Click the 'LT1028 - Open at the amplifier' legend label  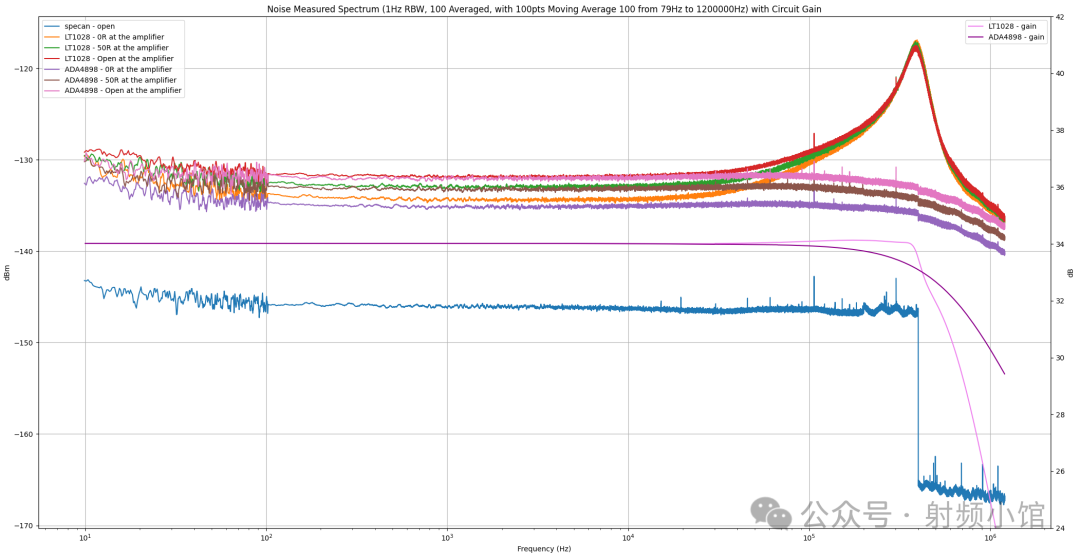coord(118,59)
